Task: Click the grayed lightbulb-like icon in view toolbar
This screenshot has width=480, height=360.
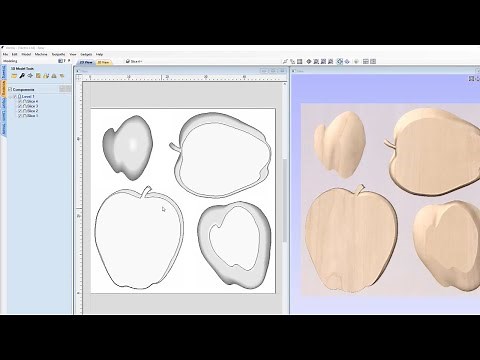Action: (x=356, y=61)
